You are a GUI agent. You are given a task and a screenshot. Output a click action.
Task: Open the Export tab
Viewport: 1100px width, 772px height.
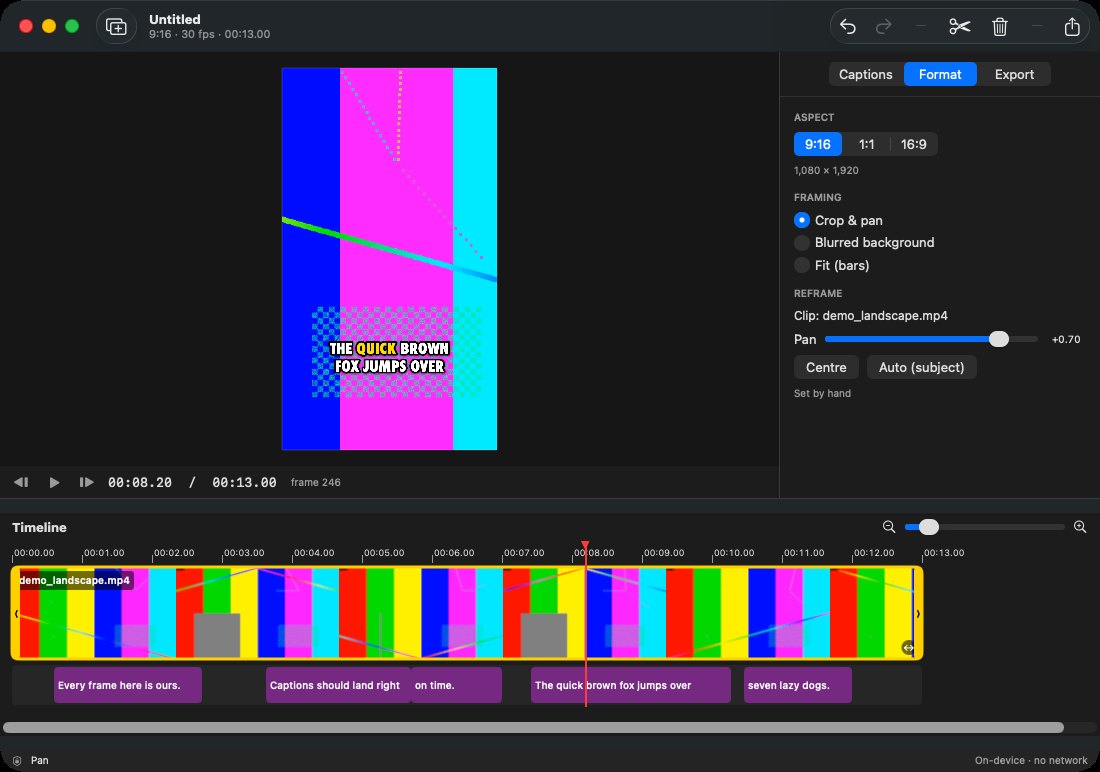click(x=1014, y=74)
